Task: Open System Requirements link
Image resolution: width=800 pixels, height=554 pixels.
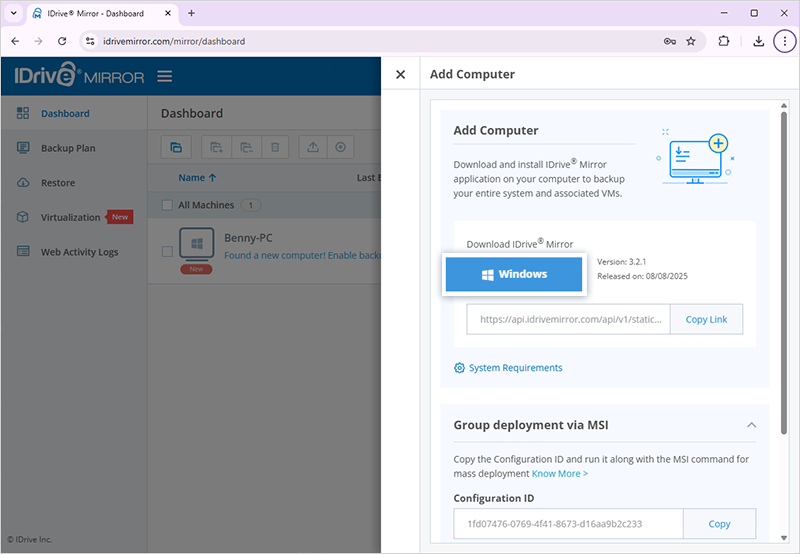Action: [515, 368]
